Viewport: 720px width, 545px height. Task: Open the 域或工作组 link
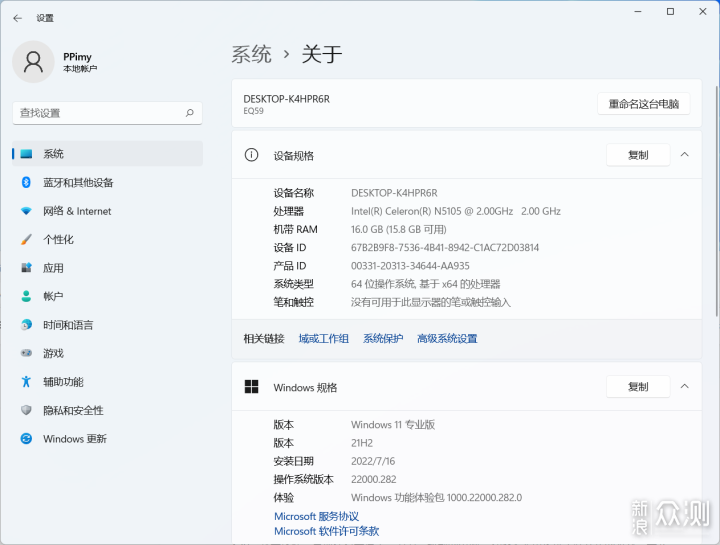[323, 339]
